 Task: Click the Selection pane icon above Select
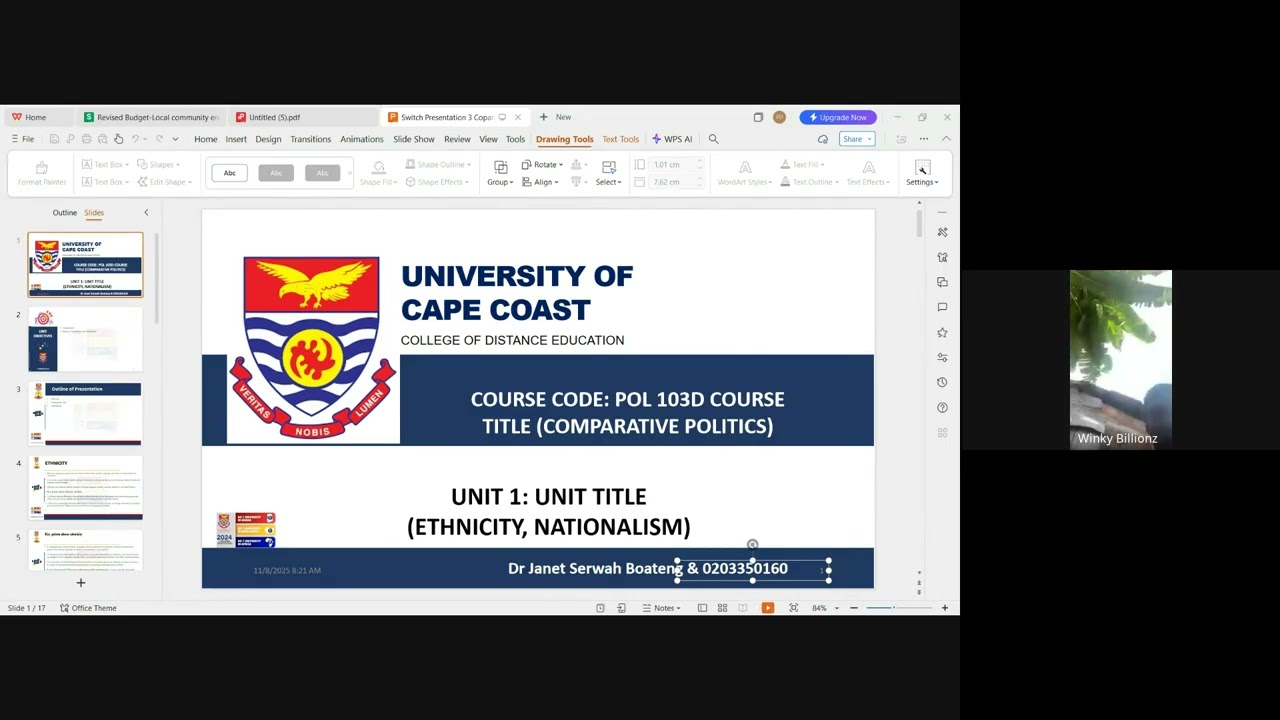(608, 165)
